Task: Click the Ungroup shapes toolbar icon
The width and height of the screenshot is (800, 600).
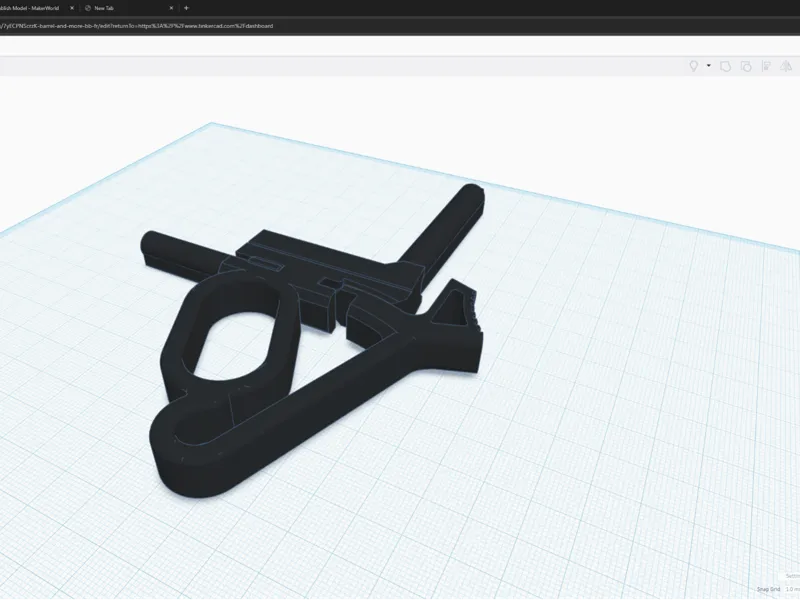Action: pyautogui.click(x=746, y=66)
